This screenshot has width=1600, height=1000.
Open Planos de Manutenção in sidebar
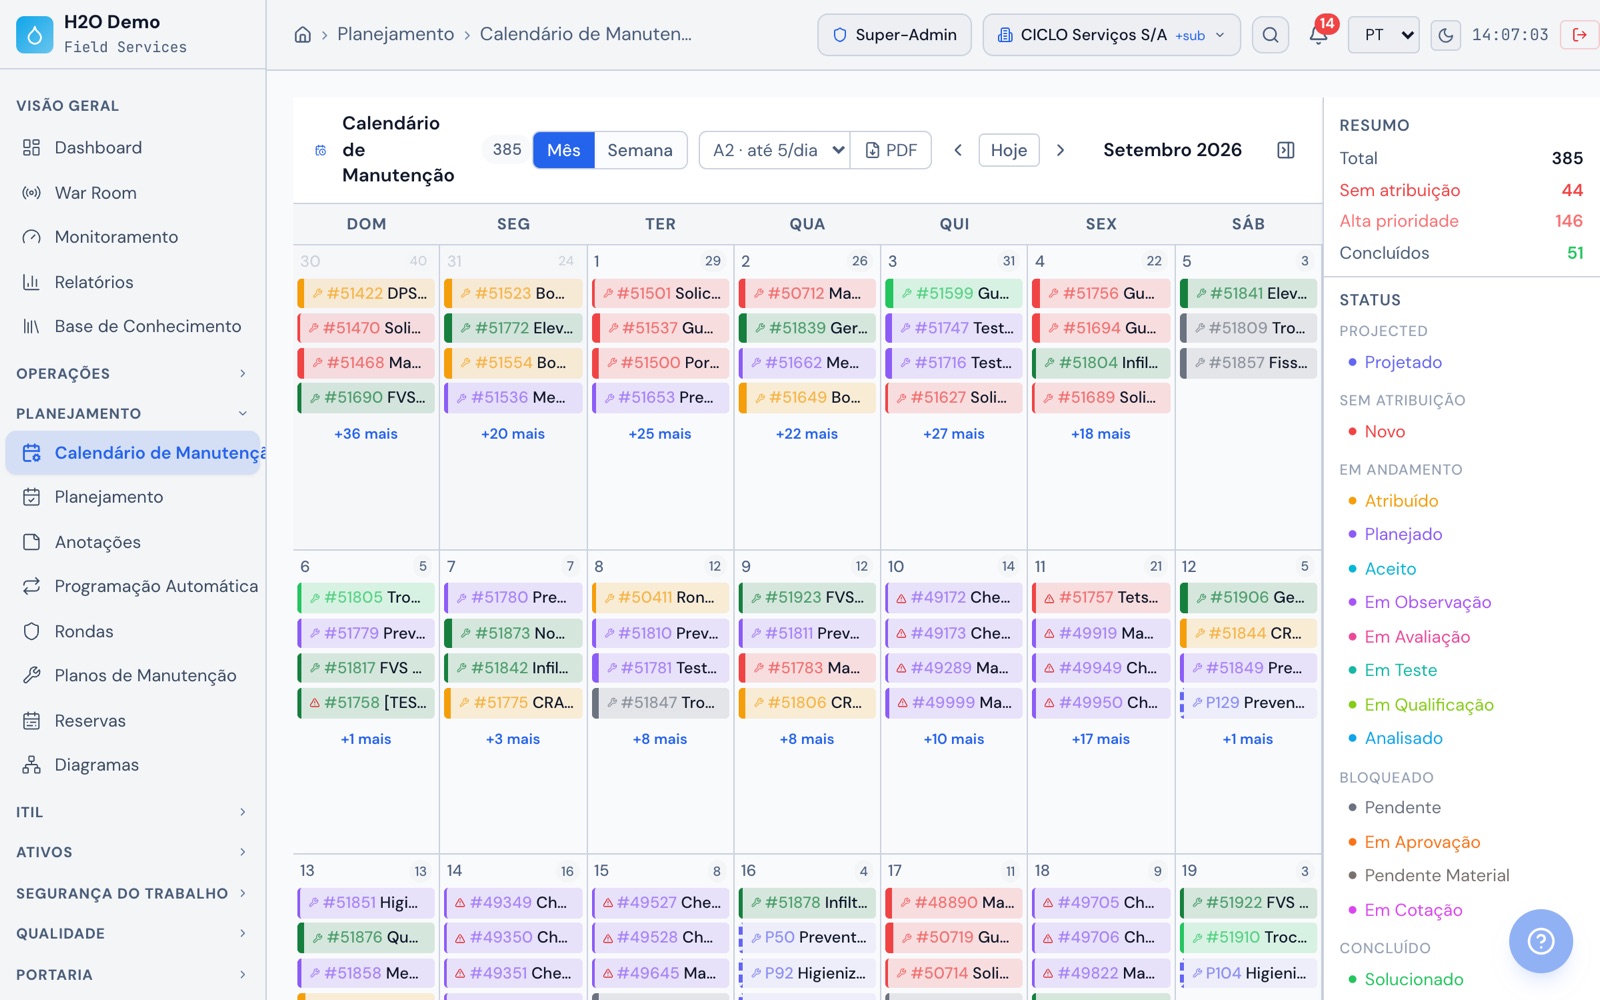coord(132,676)
